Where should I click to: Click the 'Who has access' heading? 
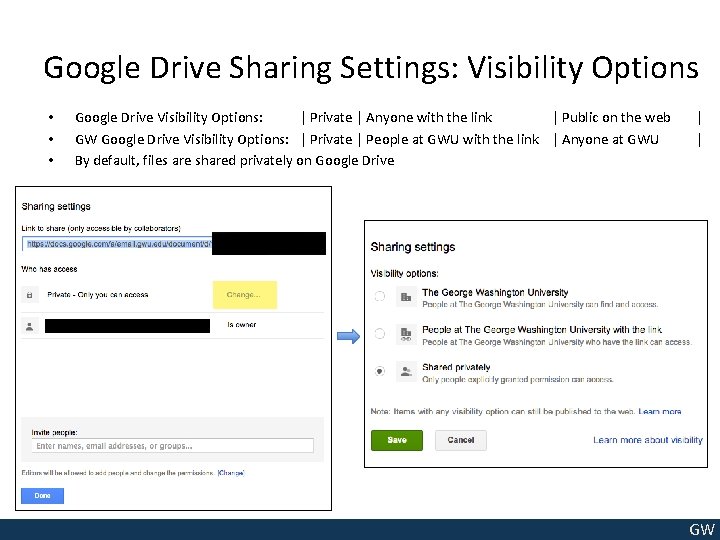[49, 269]
